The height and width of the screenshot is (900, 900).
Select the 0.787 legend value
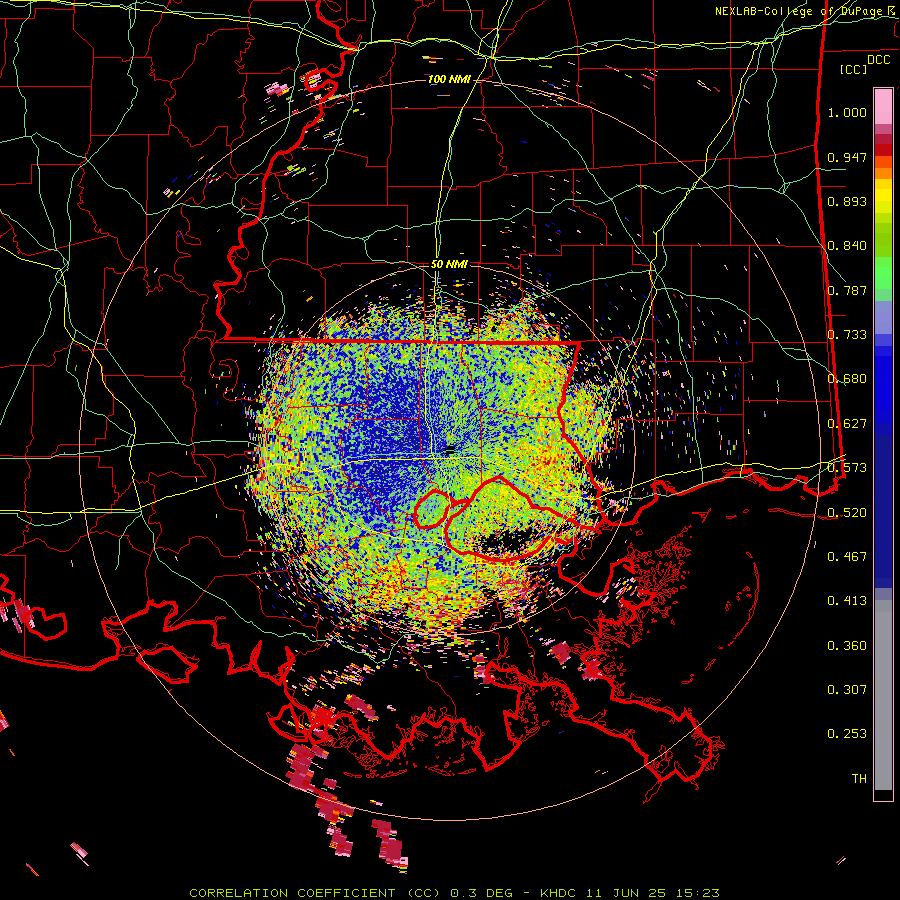(847, 290)
